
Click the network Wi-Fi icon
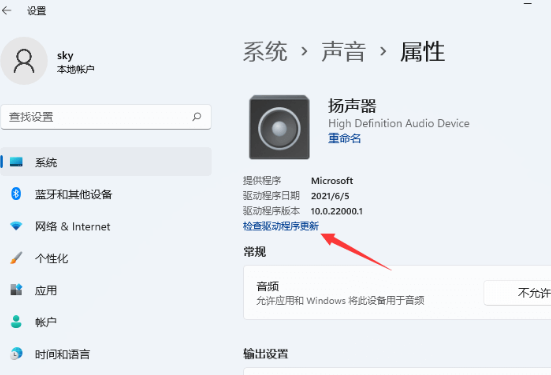(16, 226)
